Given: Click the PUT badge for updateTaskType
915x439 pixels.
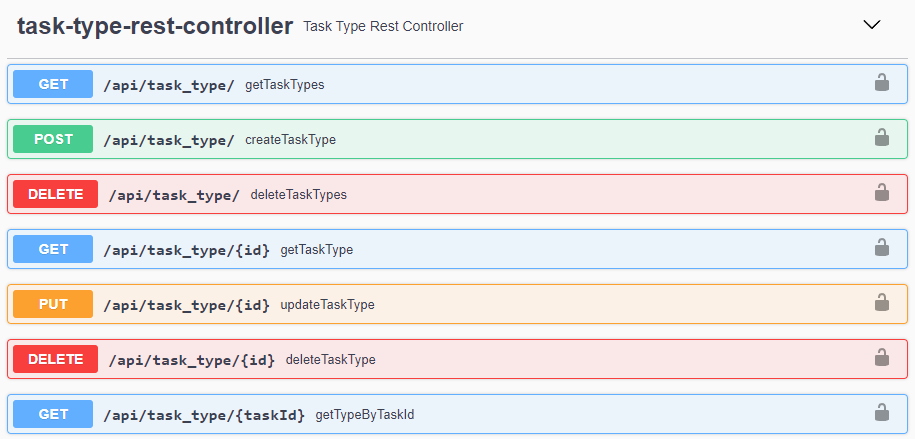Looking at the screenshot, I should 53,304.
